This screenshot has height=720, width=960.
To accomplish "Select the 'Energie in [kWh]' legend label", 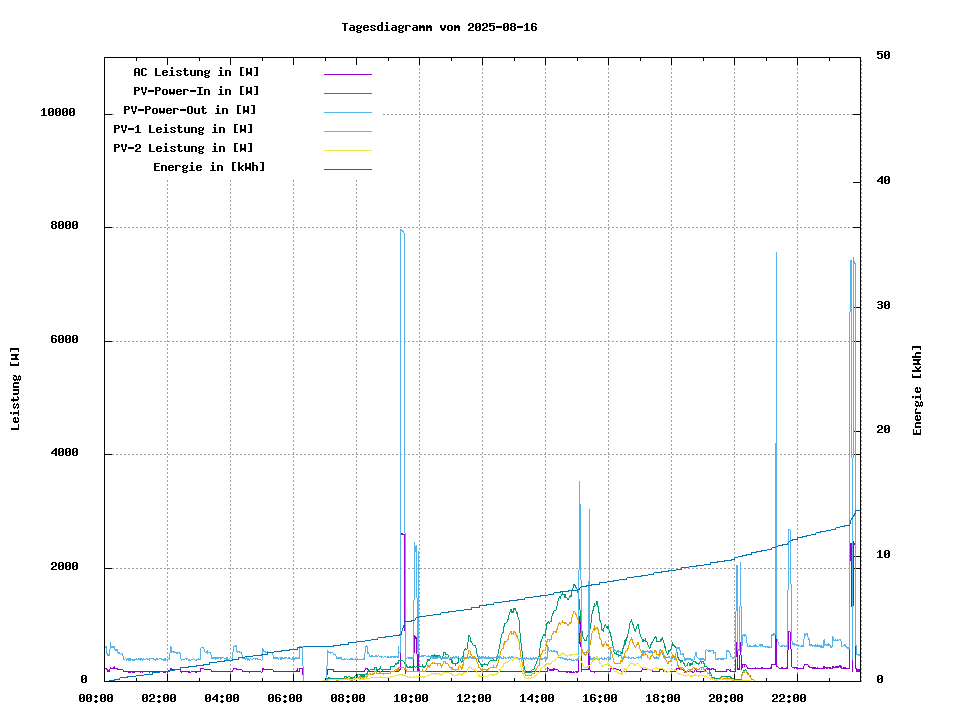I will click(209, 167).
